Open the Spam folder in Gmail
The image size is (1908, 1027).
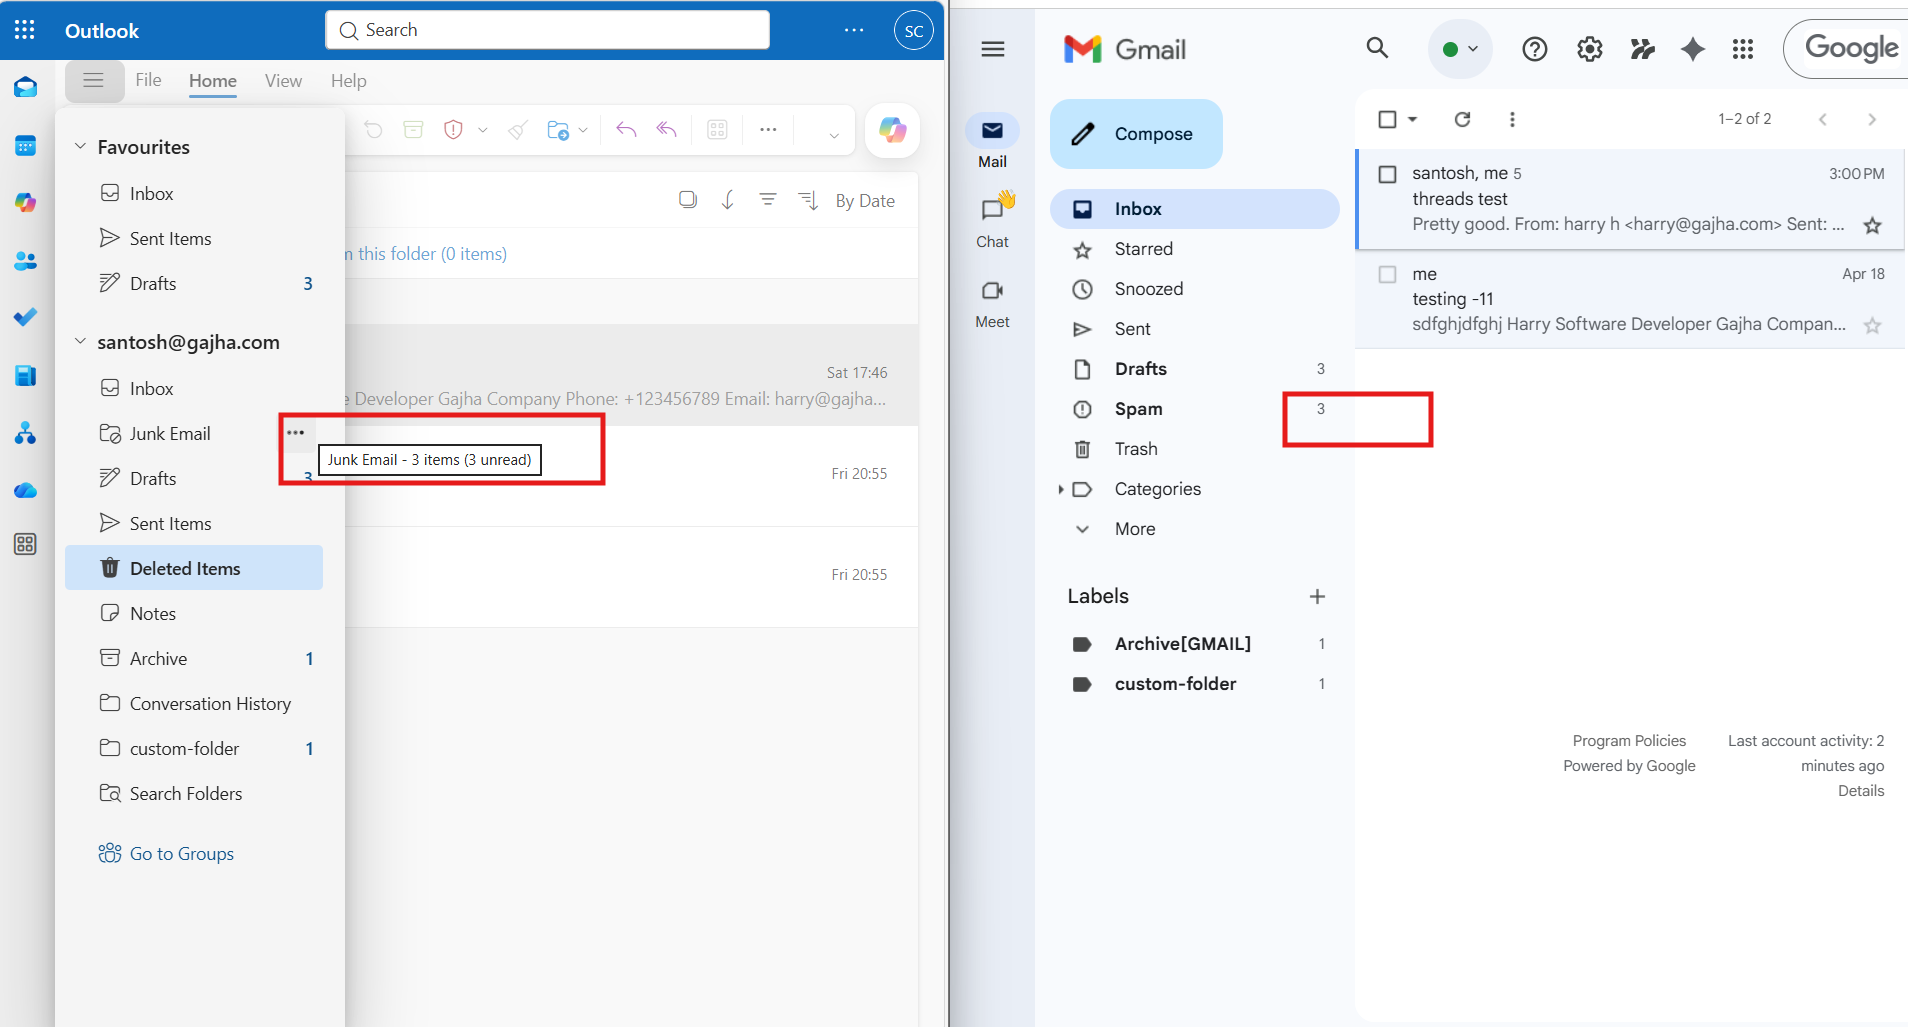tap(1195, 409)
